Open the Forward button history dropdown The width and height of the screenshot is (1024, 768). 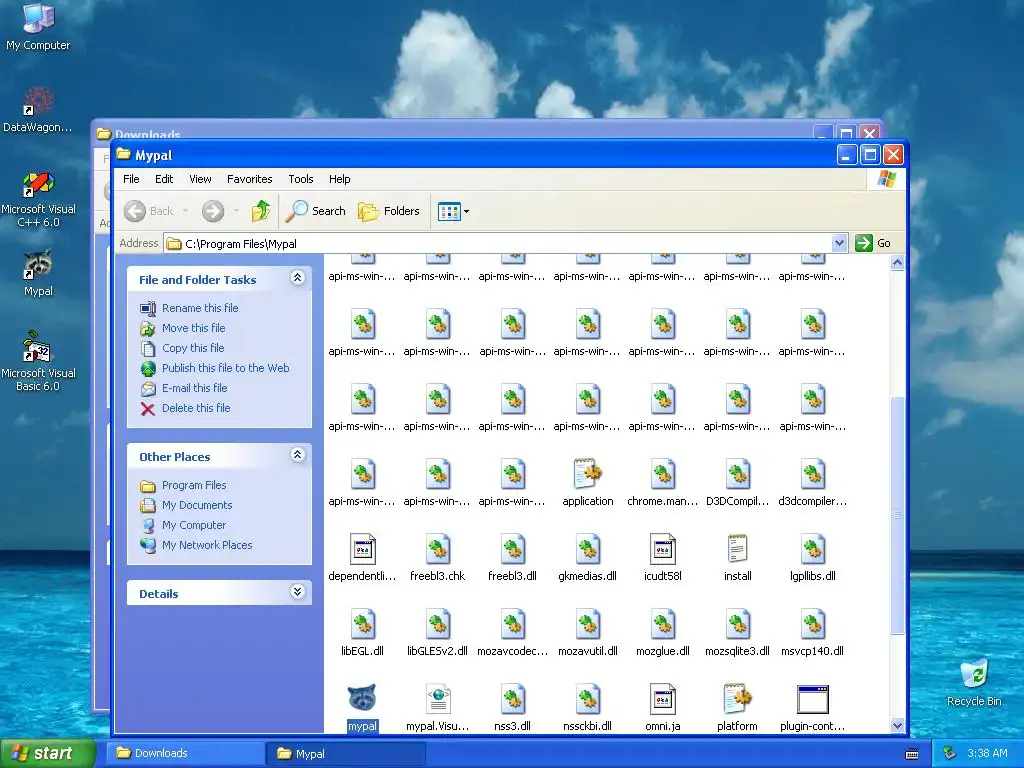coord(236,211)
